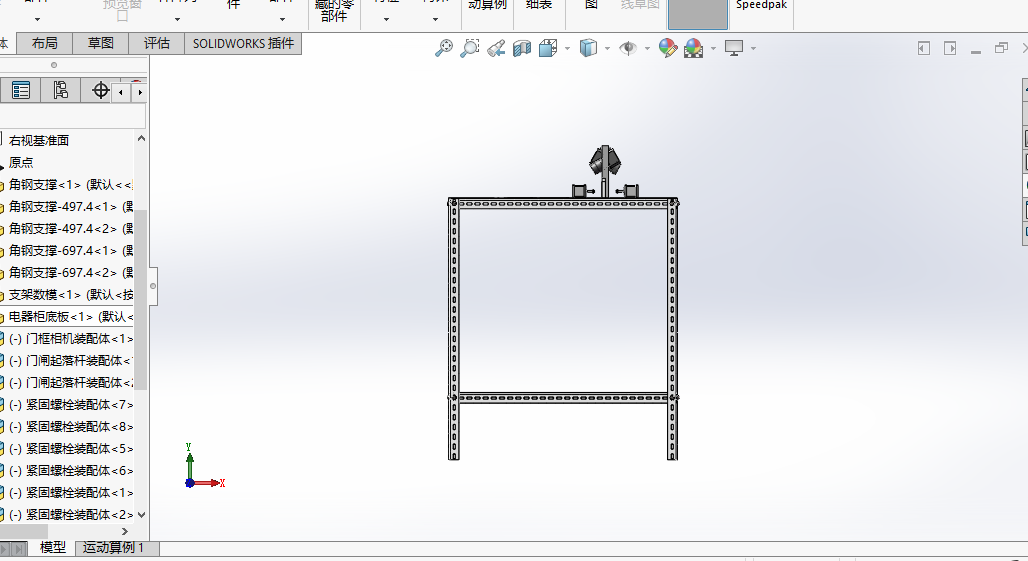Click the feature tree filter input field

click(72, 117)
